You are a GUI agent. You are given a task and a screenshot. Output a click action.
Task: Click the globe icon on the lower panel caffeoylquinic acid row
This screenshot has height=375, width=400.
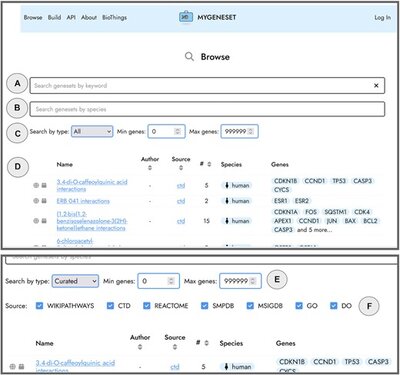pyautogui.click(x=13, y=366)
